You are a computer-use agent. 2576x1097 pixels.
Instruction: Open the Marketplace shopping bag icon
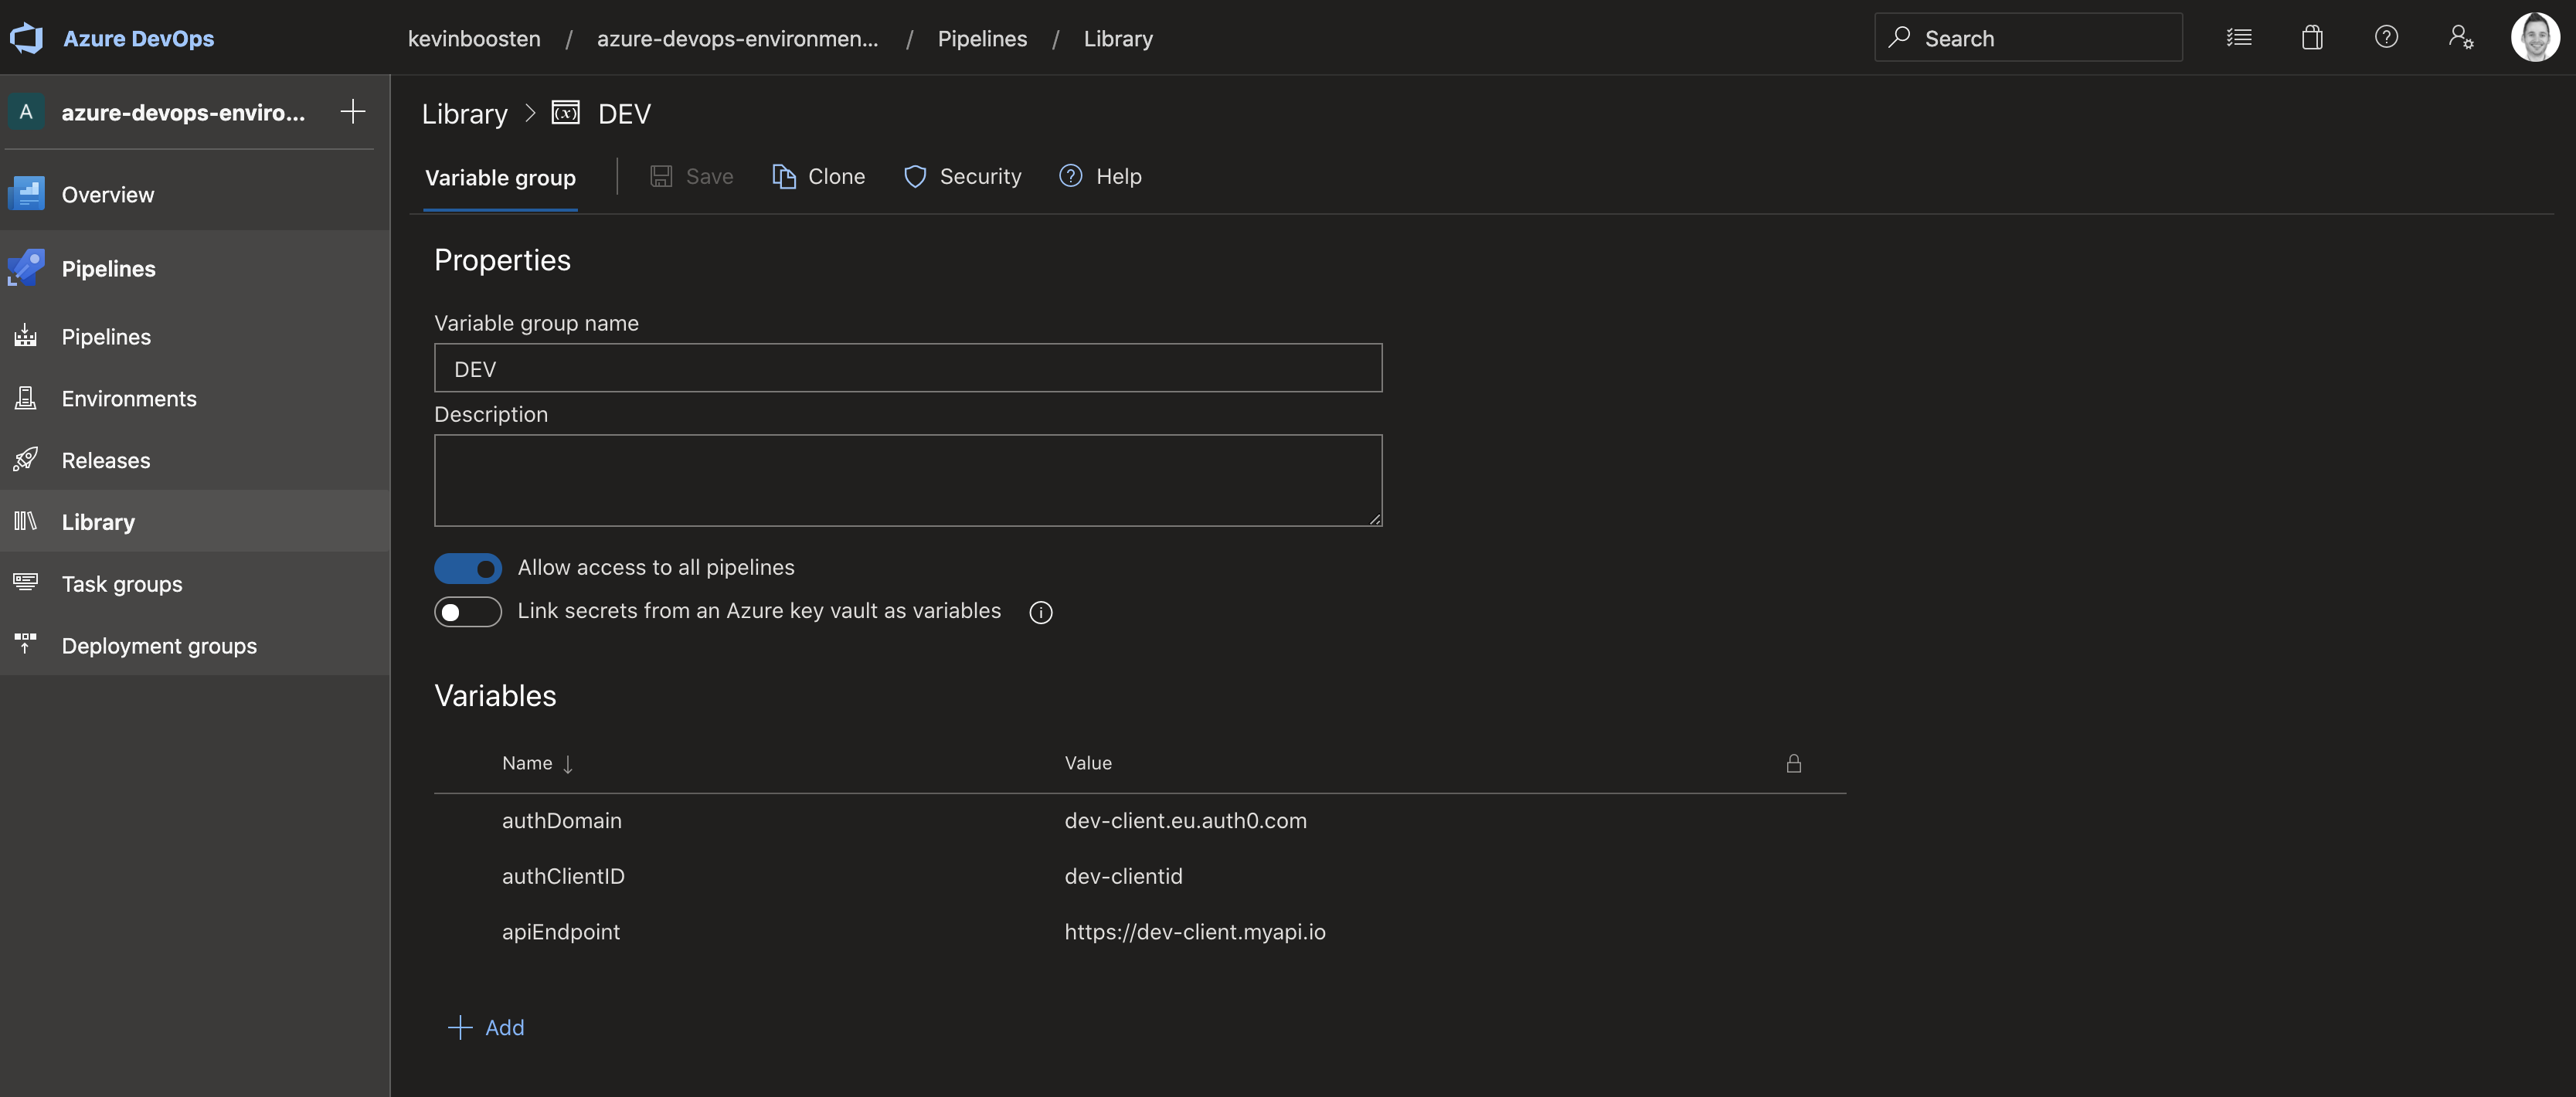click(x=2312, y=38)
